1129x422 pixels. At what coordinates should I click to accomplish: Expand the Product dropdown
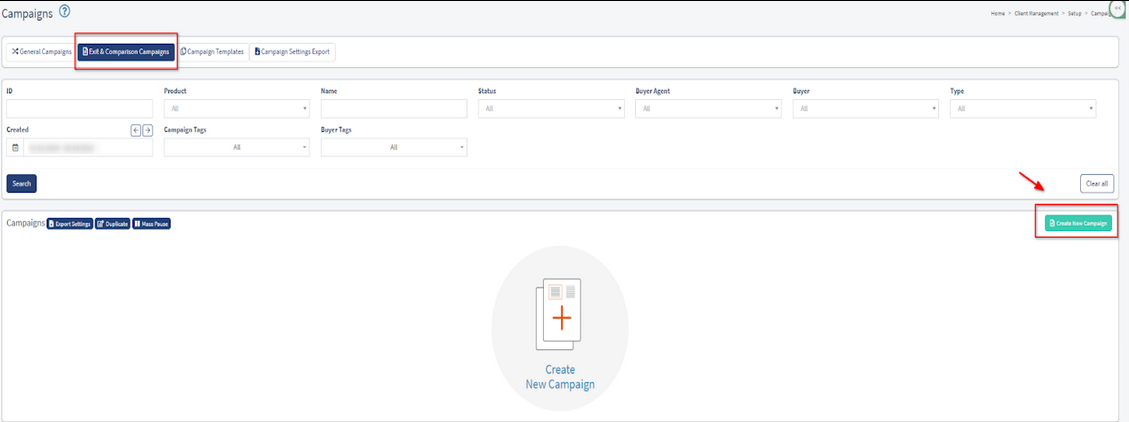(236, 108)
